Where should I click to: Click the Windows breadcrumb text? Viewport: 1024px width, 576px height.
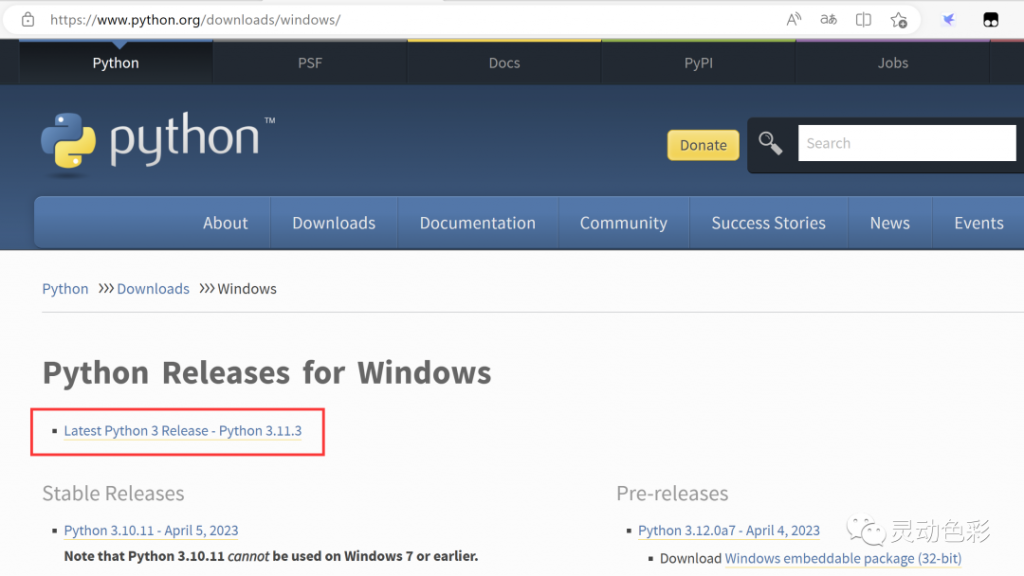tap(247, 289)
